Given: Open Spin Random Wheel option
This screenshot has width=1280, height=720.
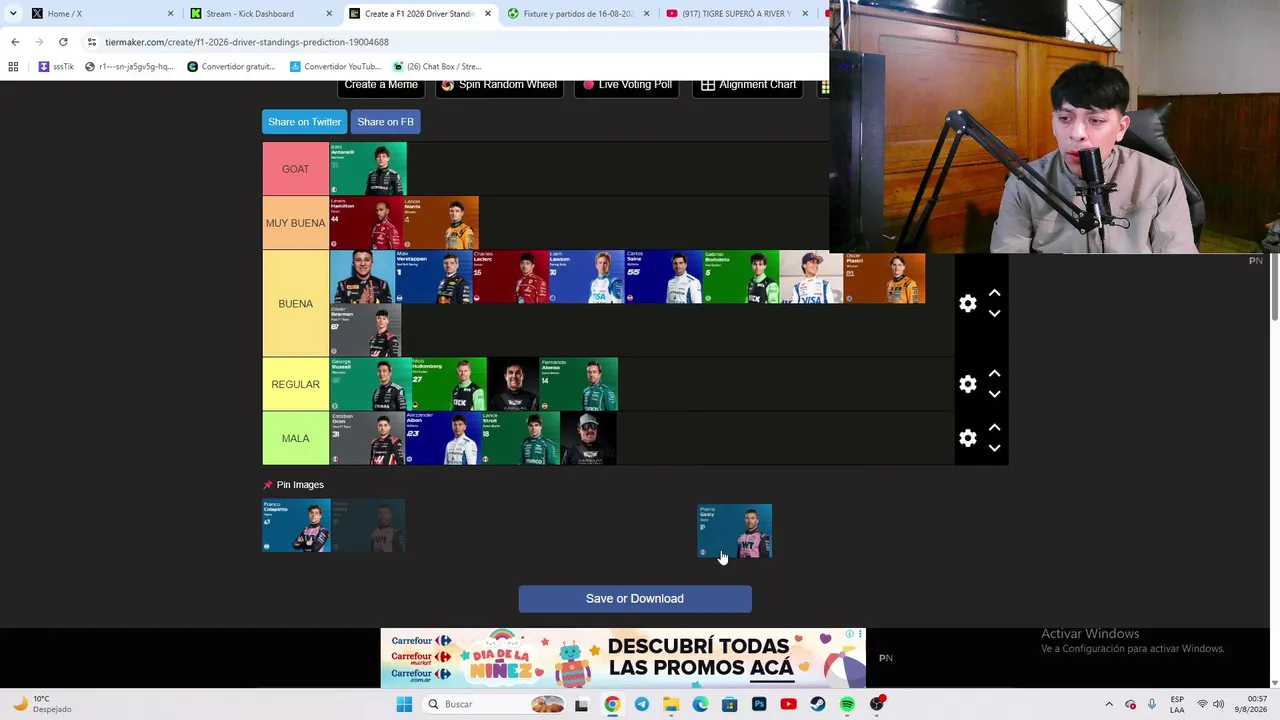Looking at the screenshot, I should pyautogui.click(x=499, y=86).
